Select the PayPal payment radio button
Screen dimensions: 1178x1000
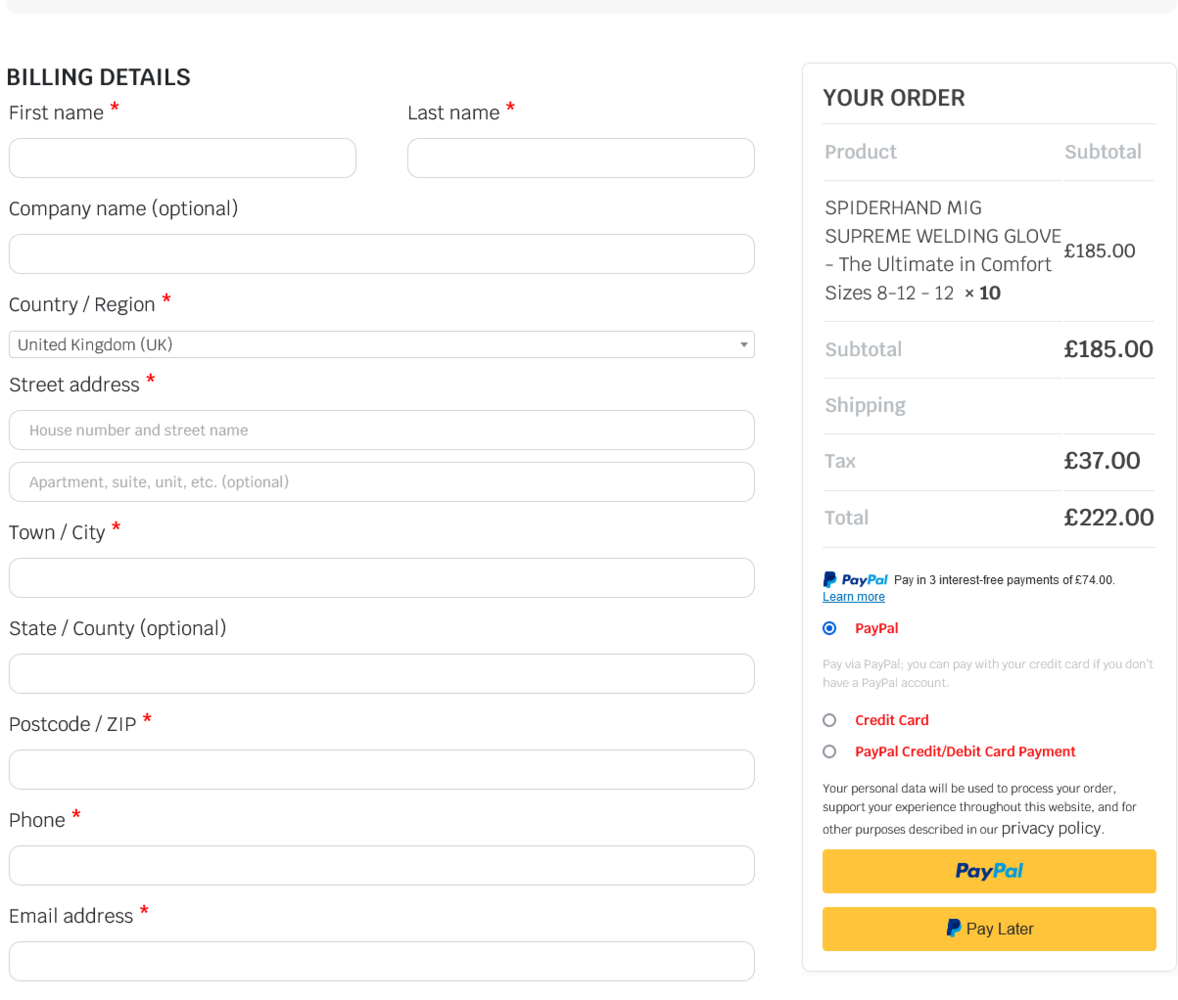[x=829, y=628]
